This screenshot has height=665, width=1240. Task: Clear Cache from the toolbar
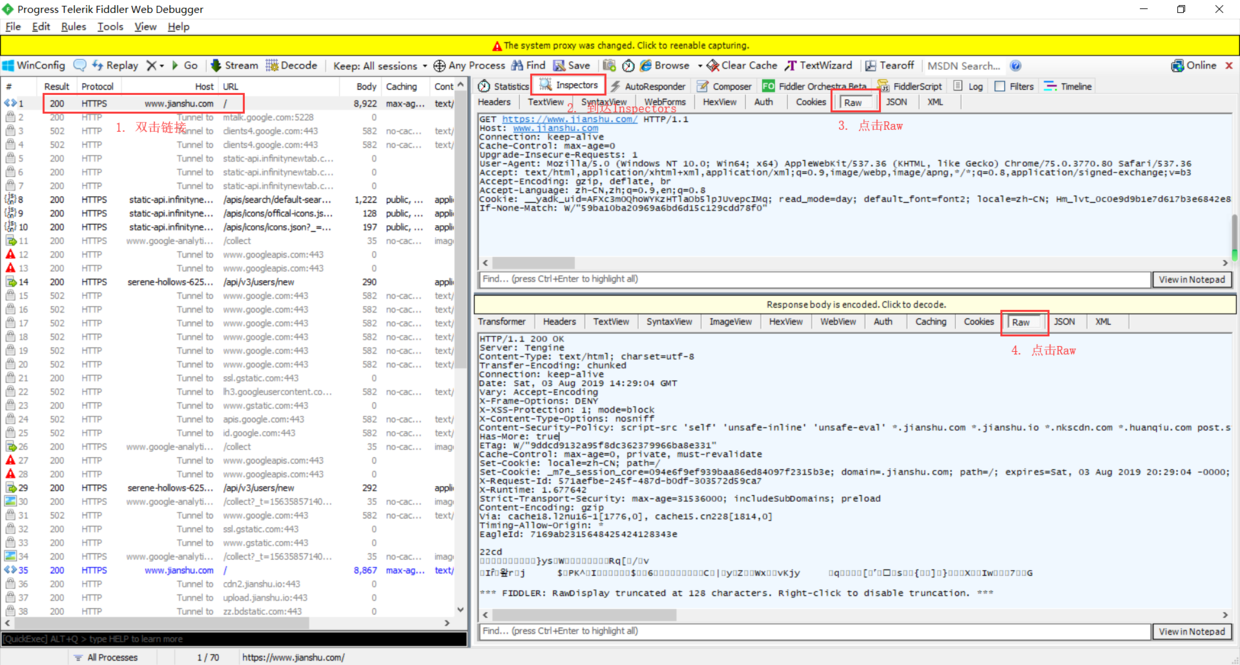pos(741,66)
